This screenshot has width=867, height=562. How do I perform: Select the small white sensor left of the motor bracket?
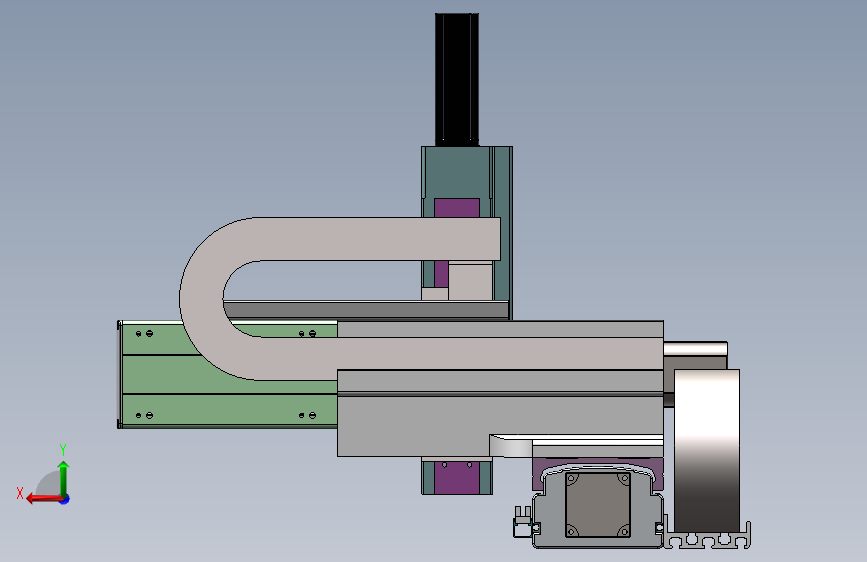[523, 523]
